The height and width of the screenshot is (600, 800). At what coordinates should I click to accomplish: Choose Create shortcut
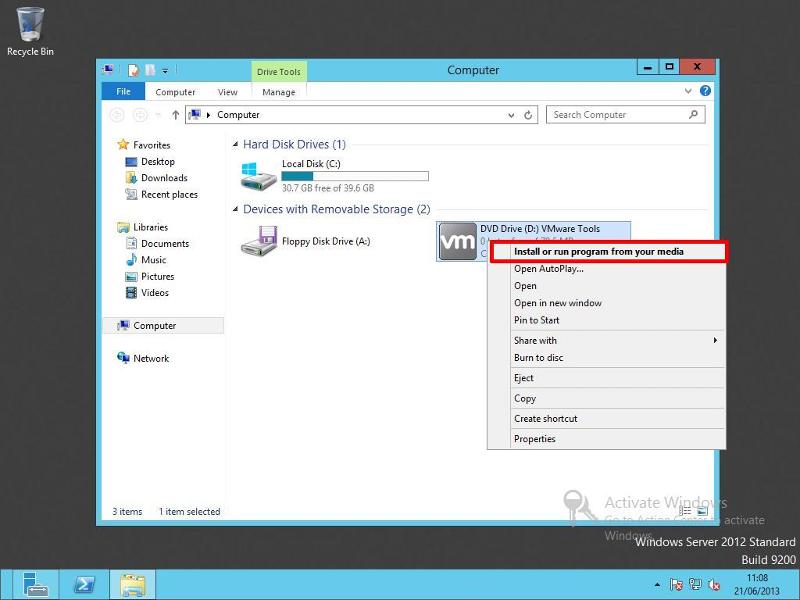click(x=607, y=419)
